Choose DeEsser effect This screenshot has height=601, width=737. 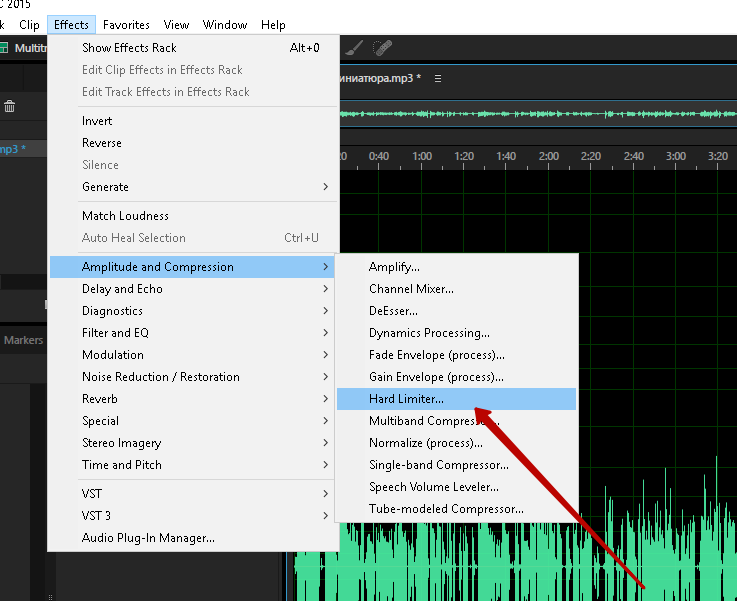tap(456, 311)
